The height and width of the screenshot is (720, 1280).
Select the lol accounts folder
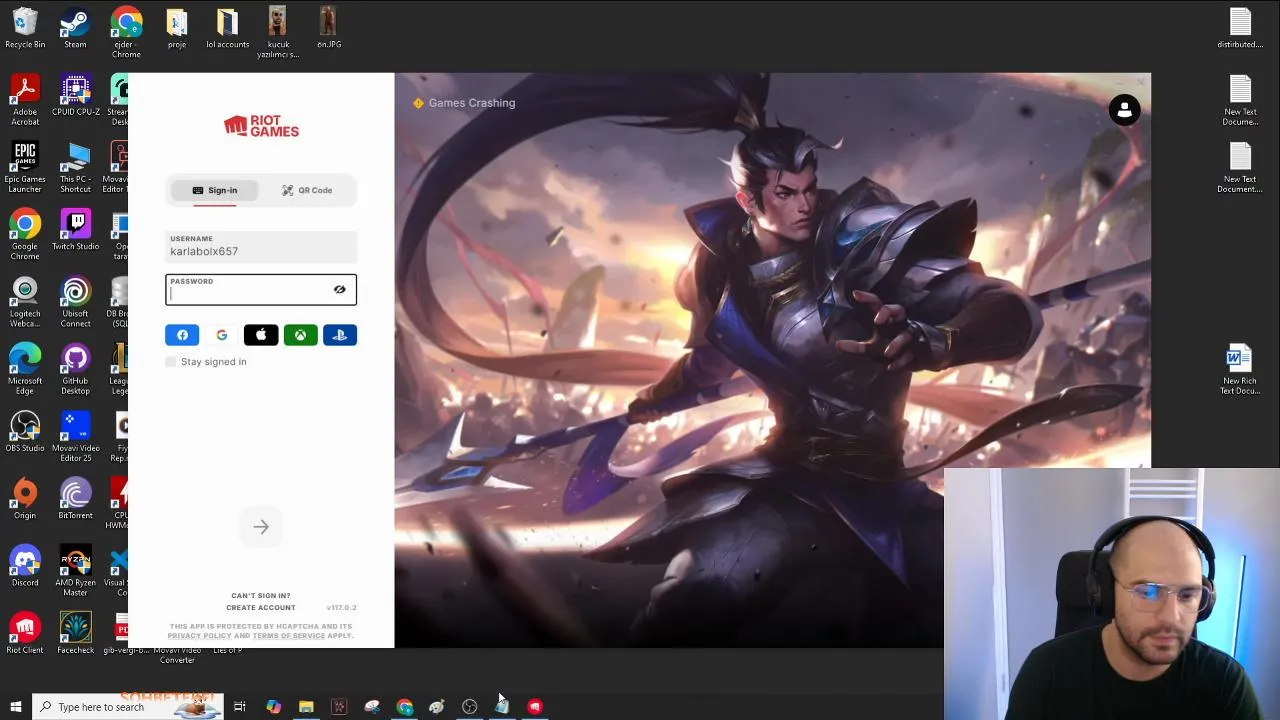pyautogui.click(x=227, y=28)
